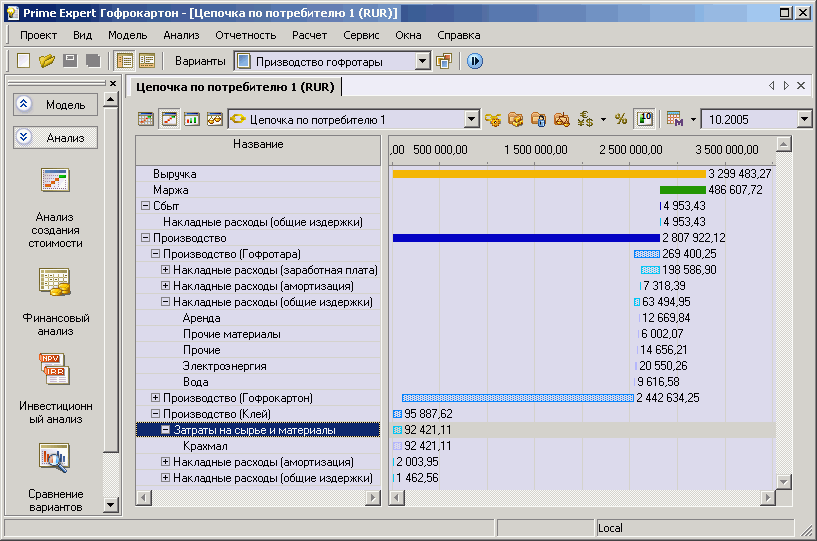Collapse Производство (Клей) node
This screenshot has height=541, width=817.
point(155,414)
